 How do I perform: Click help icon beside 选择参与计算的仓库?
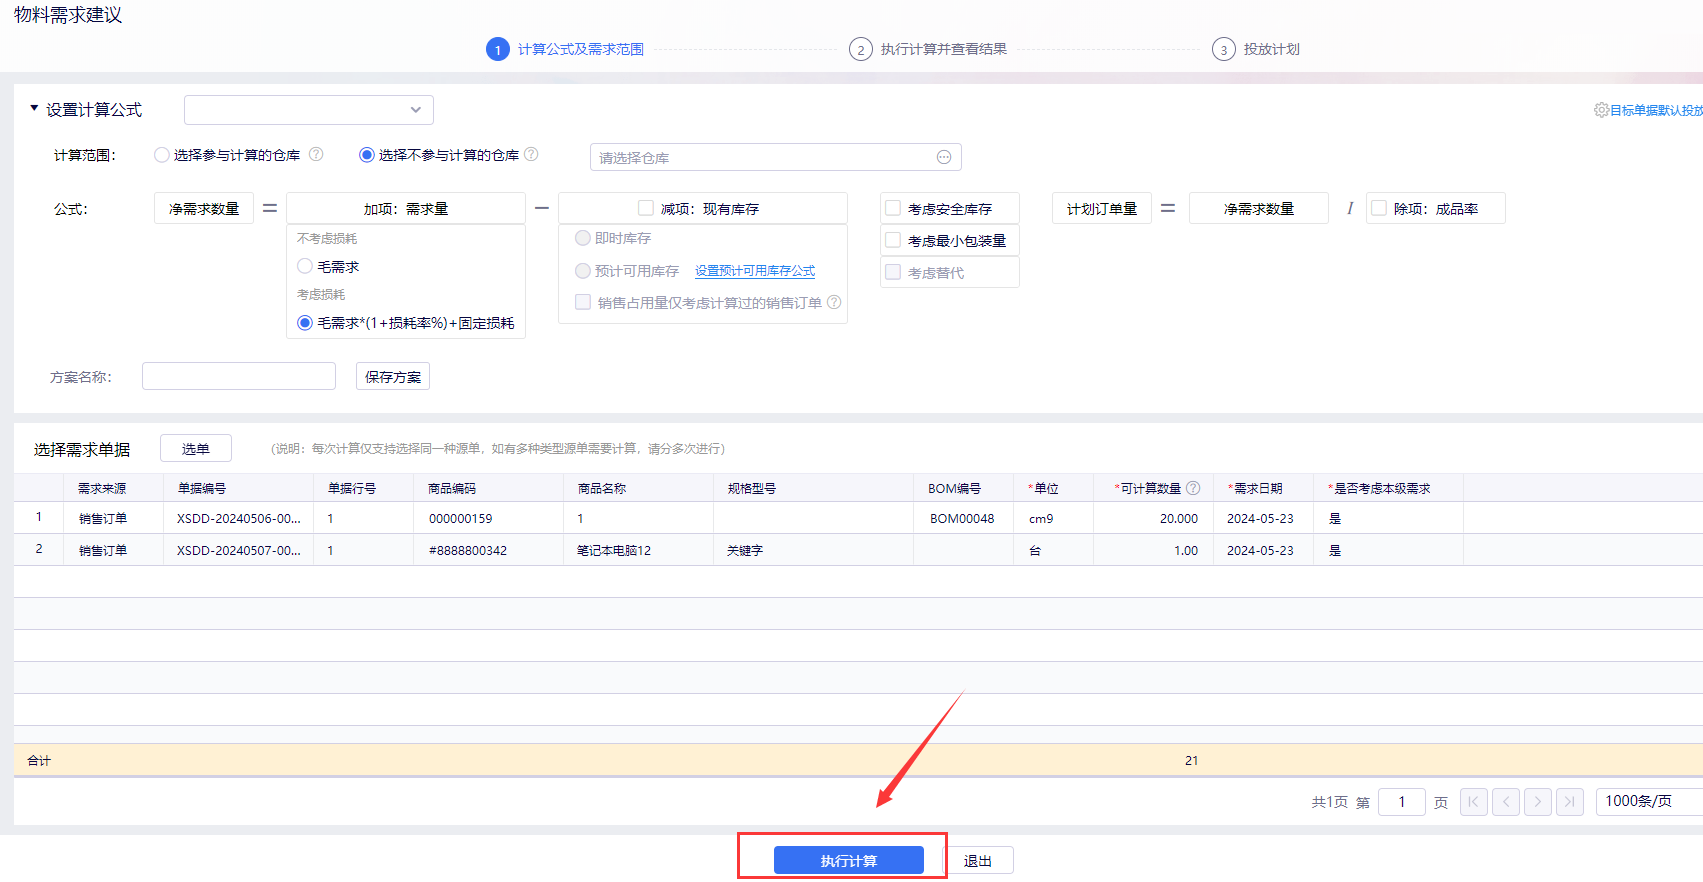(316, 154)
